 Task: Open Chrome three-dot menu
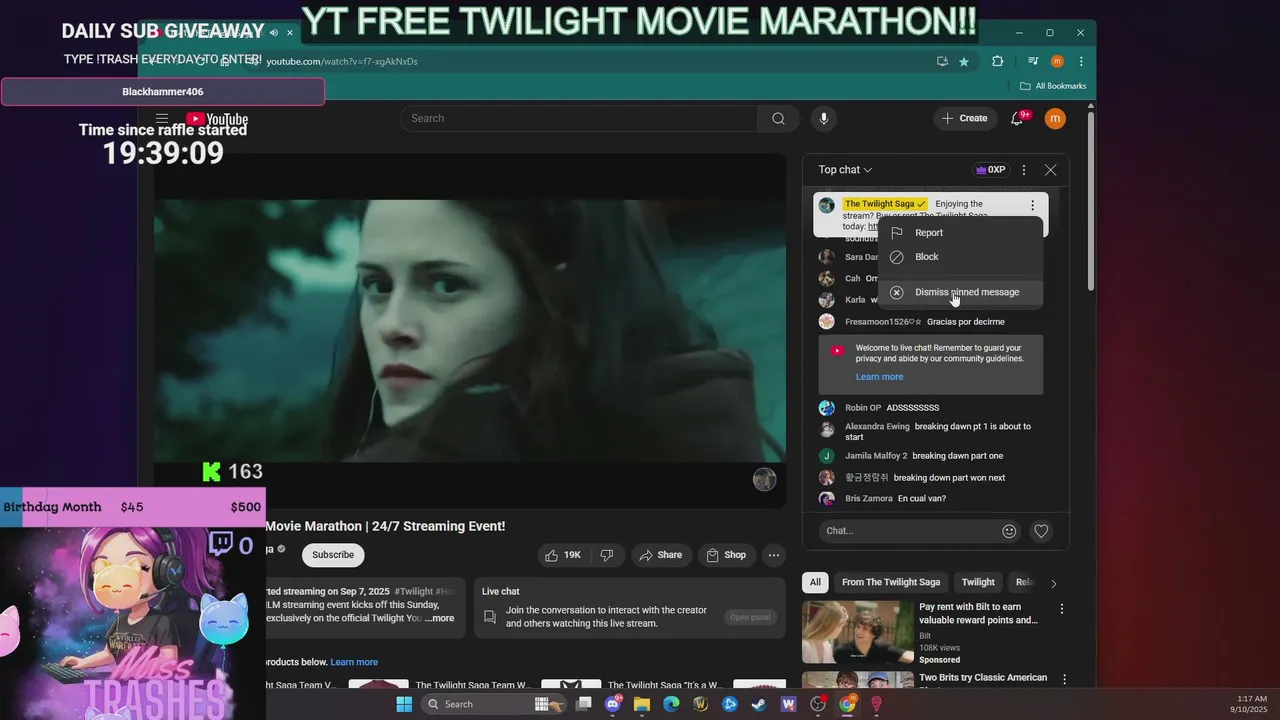pos(1081,61)
